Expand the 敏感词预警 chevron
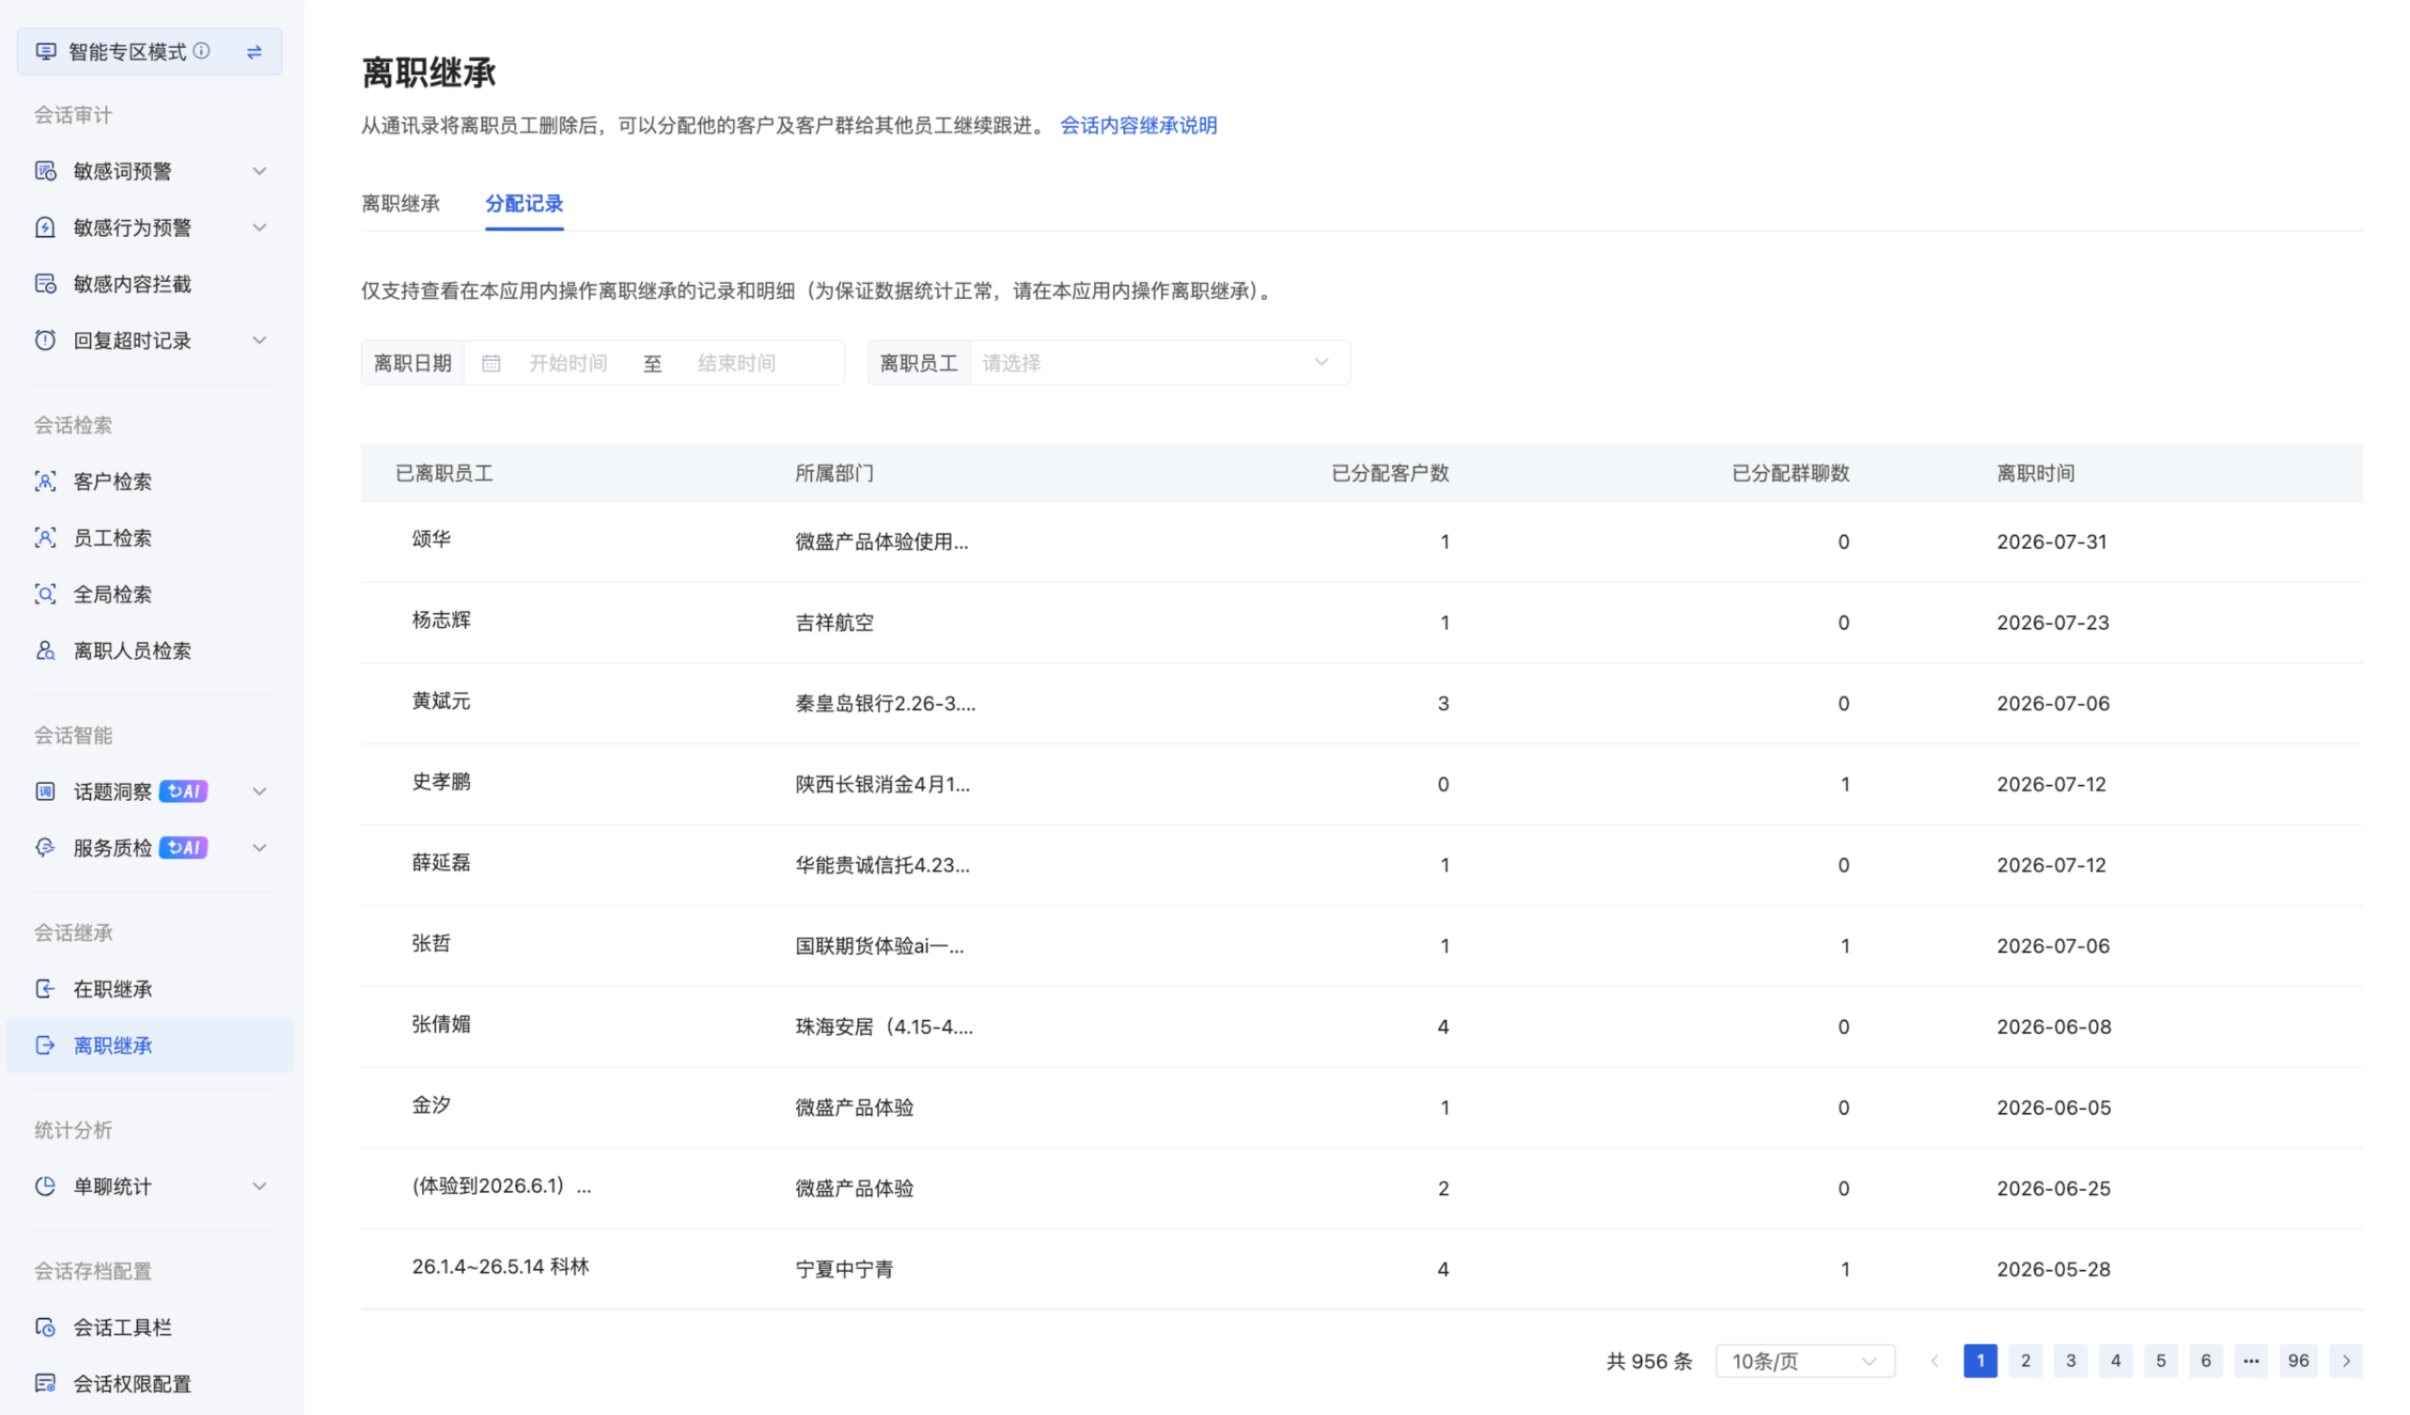Image resolution: width=2410 pixels, height=1415 pixels. [259, 171]
